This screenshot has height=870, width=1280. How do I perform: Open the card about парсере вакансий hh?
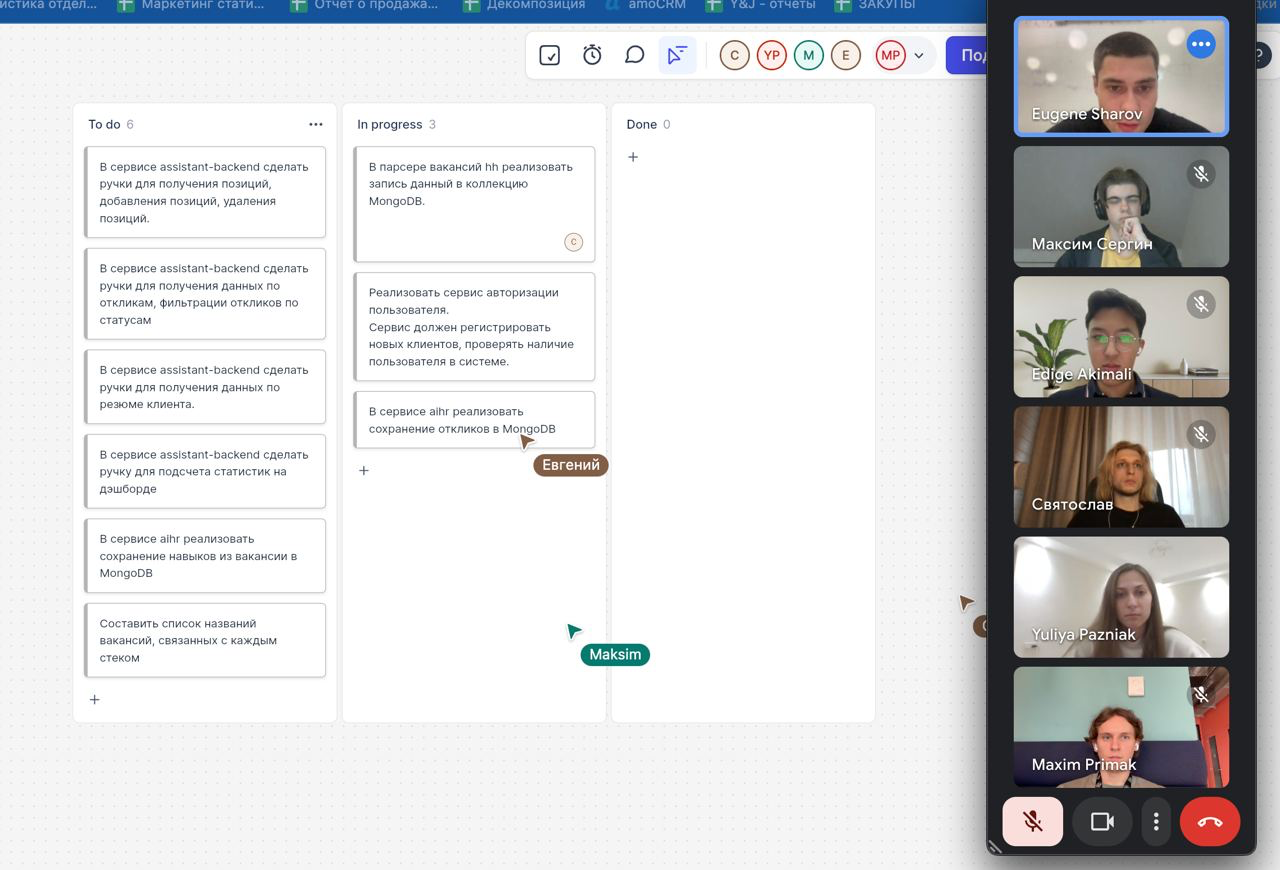tap(474, 204)
